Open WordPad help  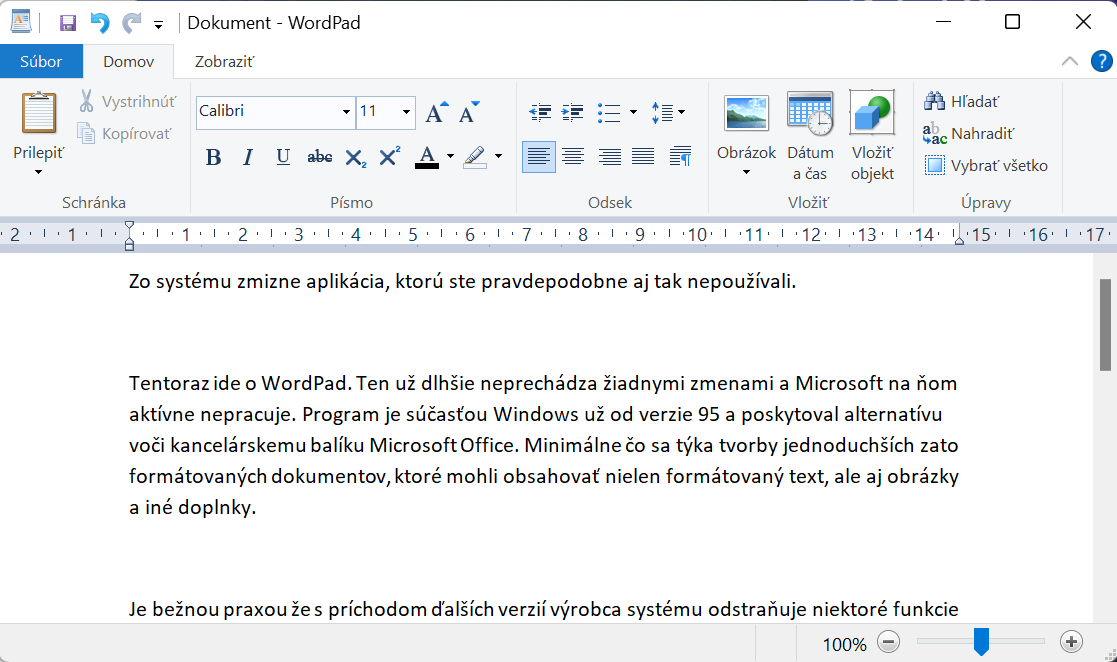click(x=1101, y=61)
